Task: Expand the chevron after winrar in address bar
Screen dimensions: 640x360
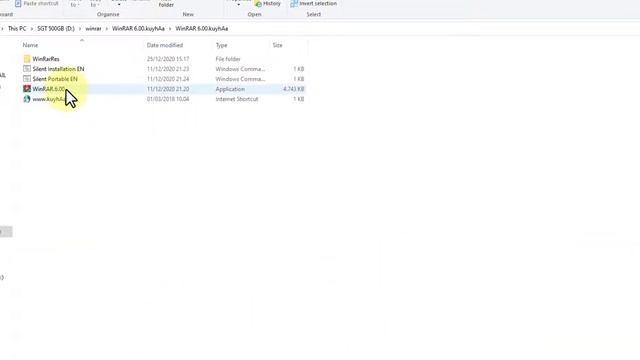Action: (107, 29)
